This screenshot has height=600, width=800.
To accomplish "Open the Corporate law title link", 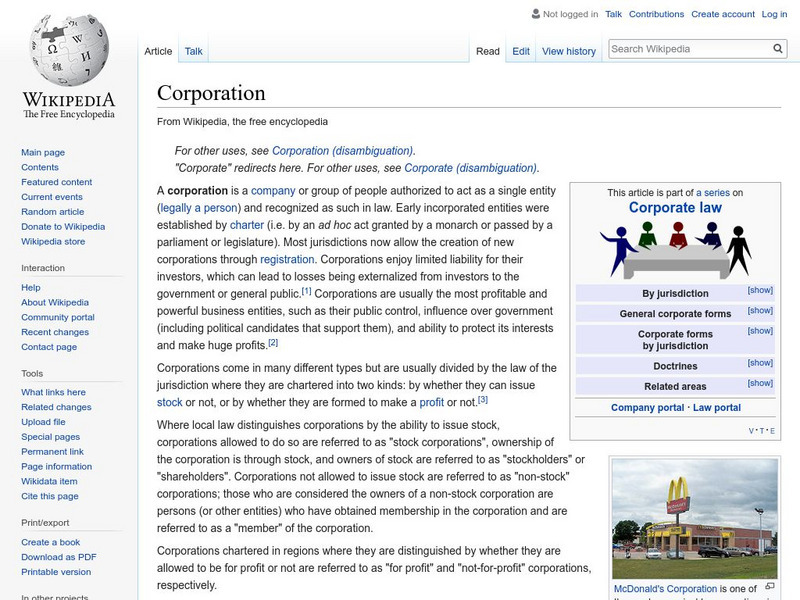I will click(675, 208).
